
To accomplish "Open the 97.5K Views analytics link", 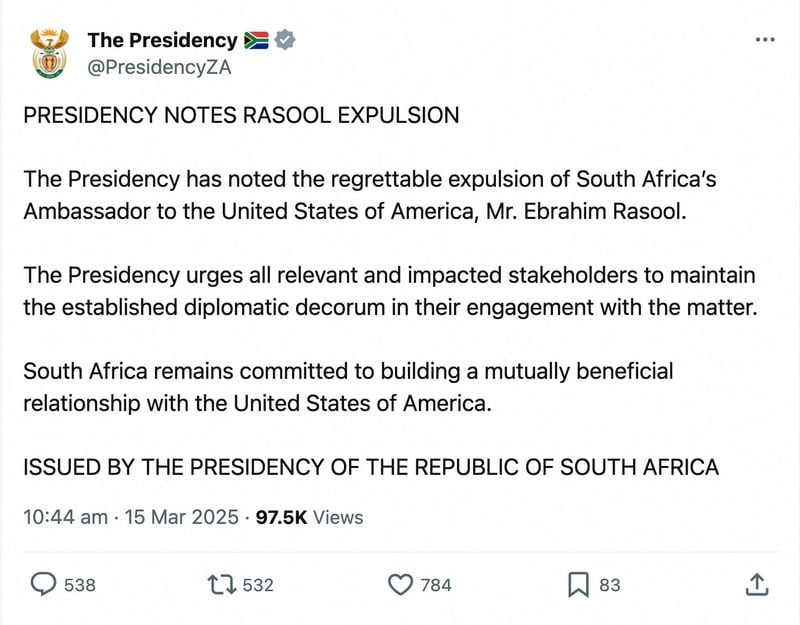I will click(310, 517).
